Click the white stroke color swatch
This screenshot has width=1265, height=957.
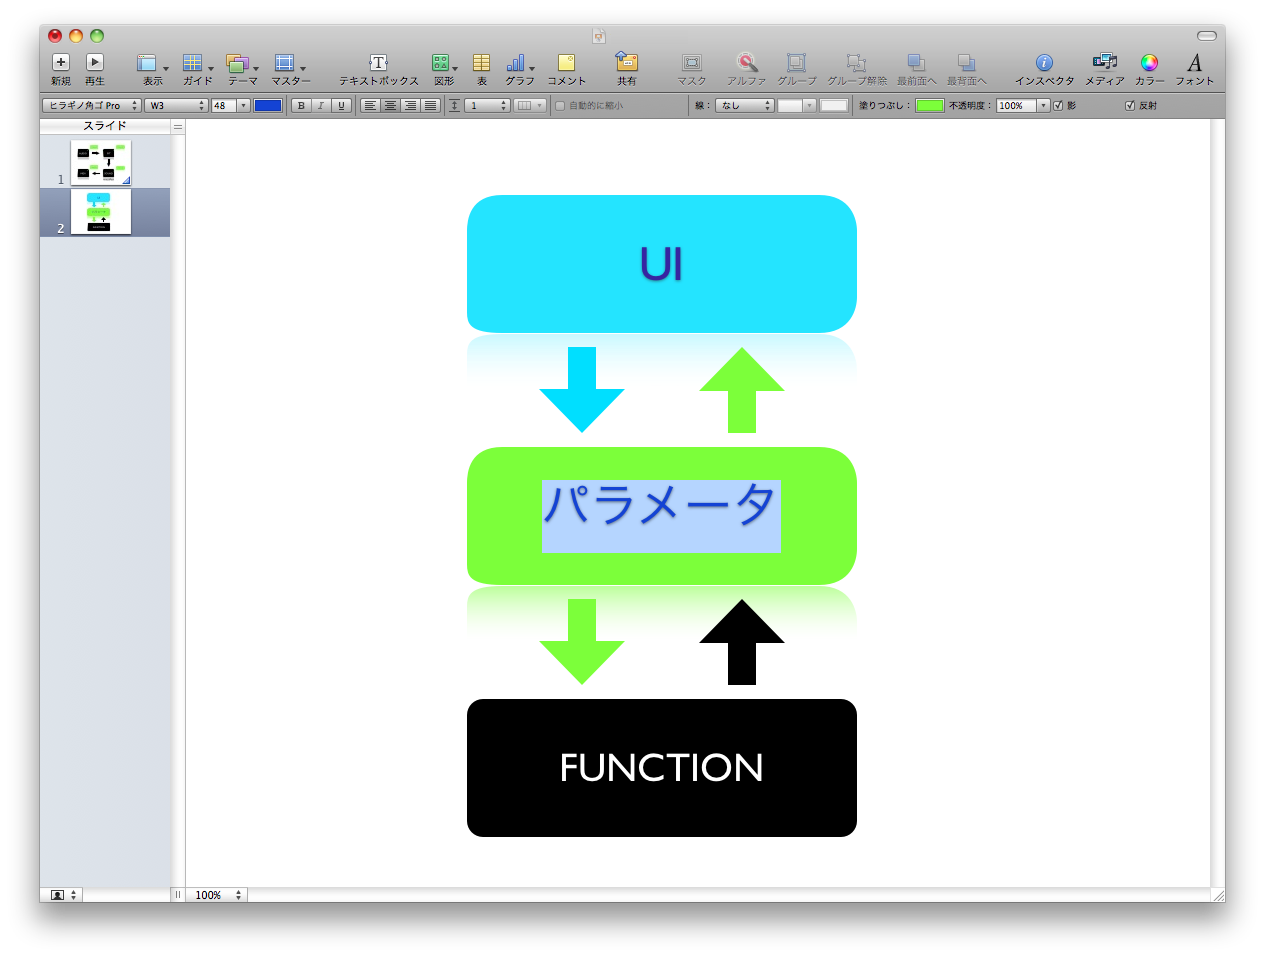[x=834, y=105]
